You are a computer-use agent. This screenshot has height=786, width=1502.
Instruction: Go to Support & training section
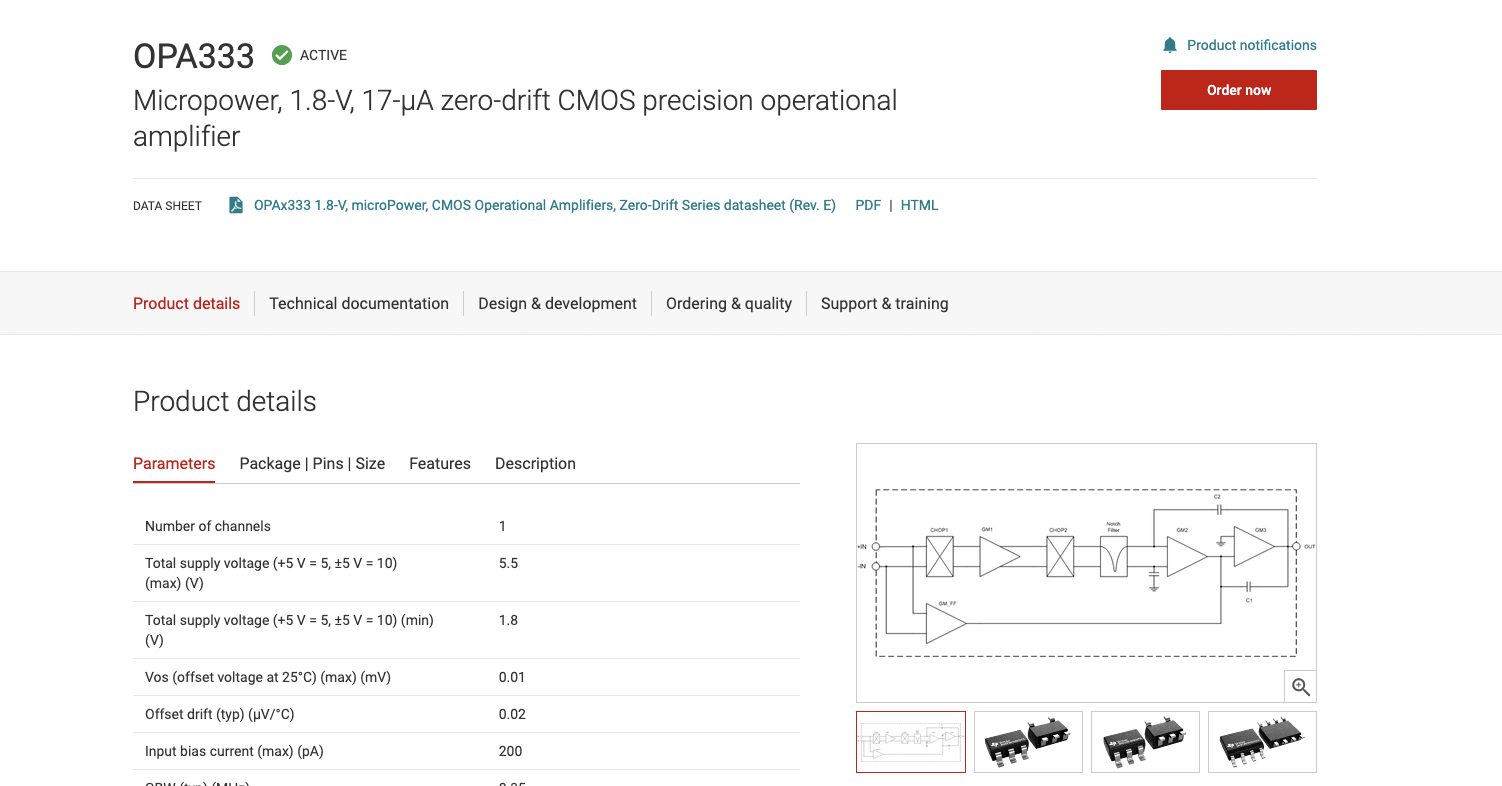coord(884,304)
